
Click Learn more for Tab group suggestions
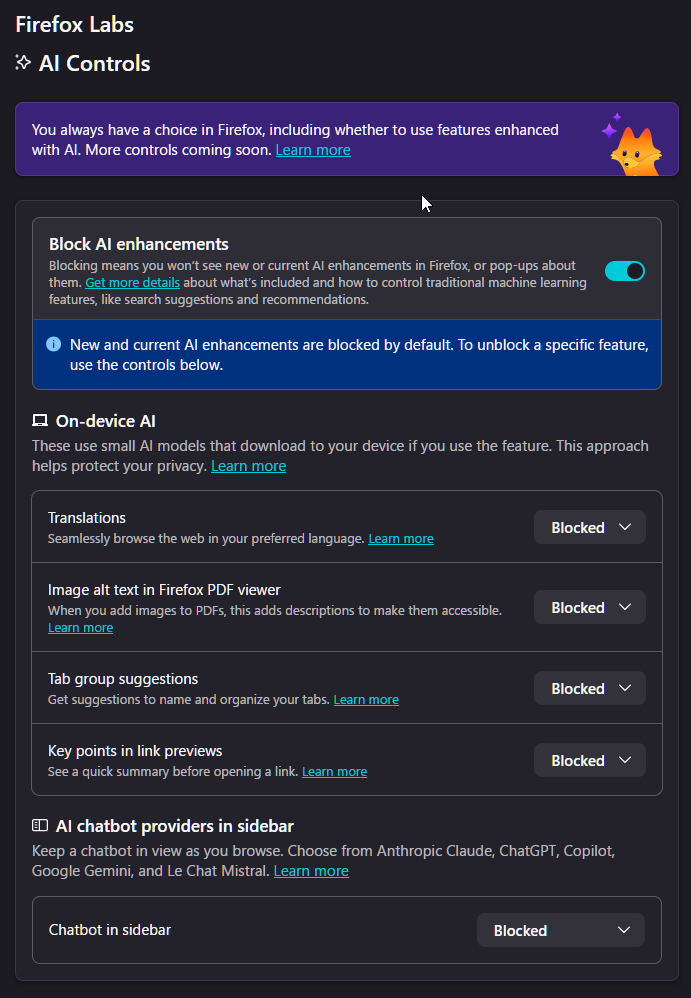366,699
